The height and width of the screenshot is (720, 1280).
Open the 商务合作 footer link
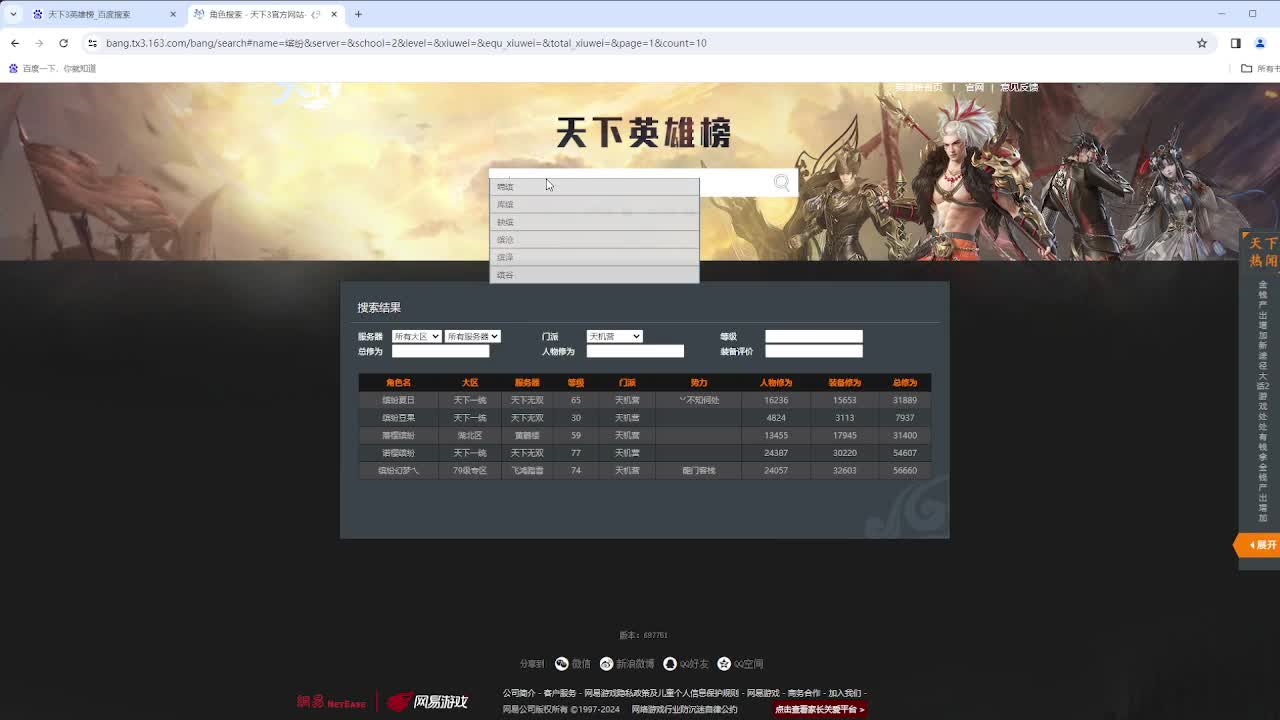804,693
